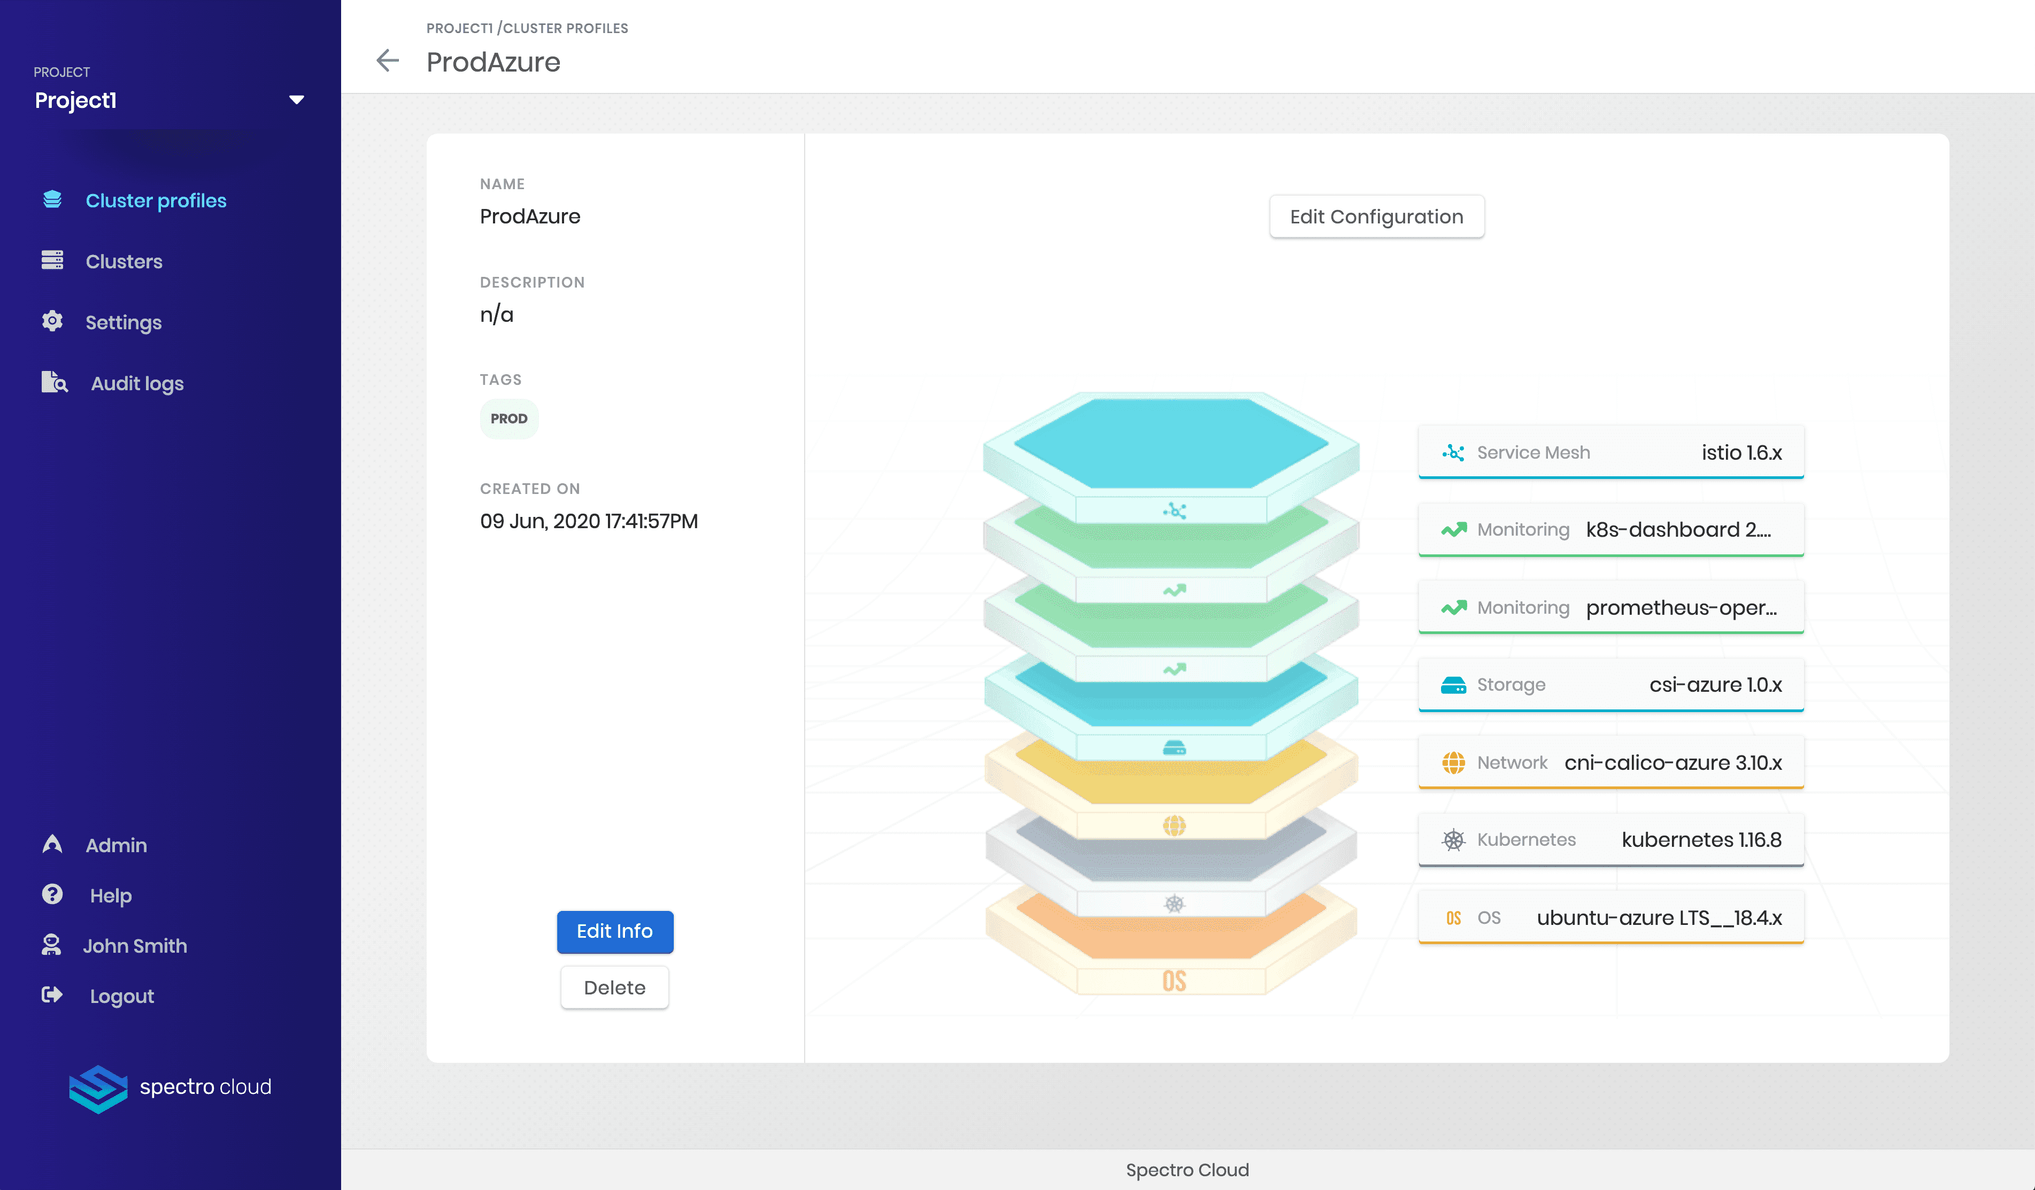Select the Service Mesh istio 1.6.x layer card

pos(1611,453)
